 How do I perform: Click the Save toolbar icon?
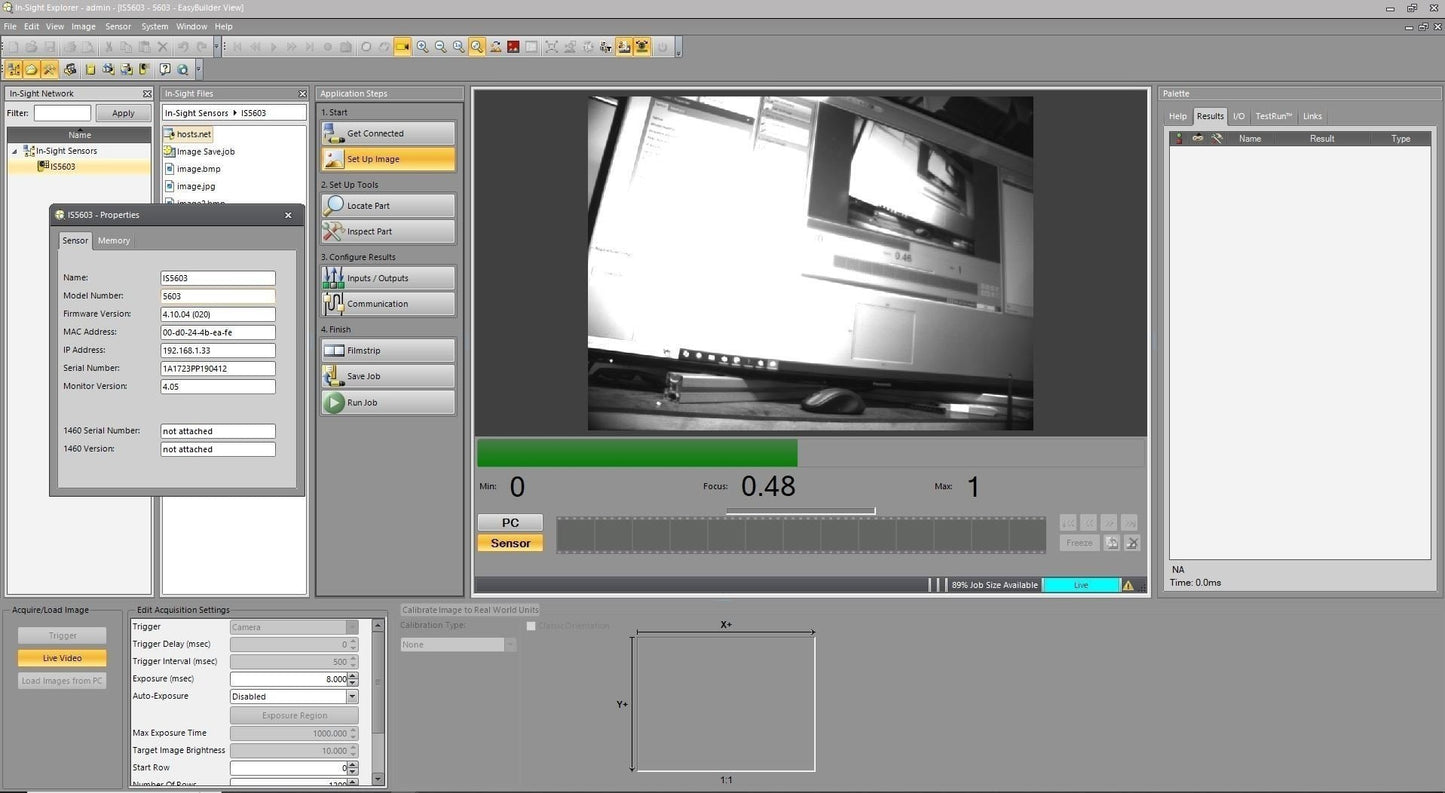50,47
